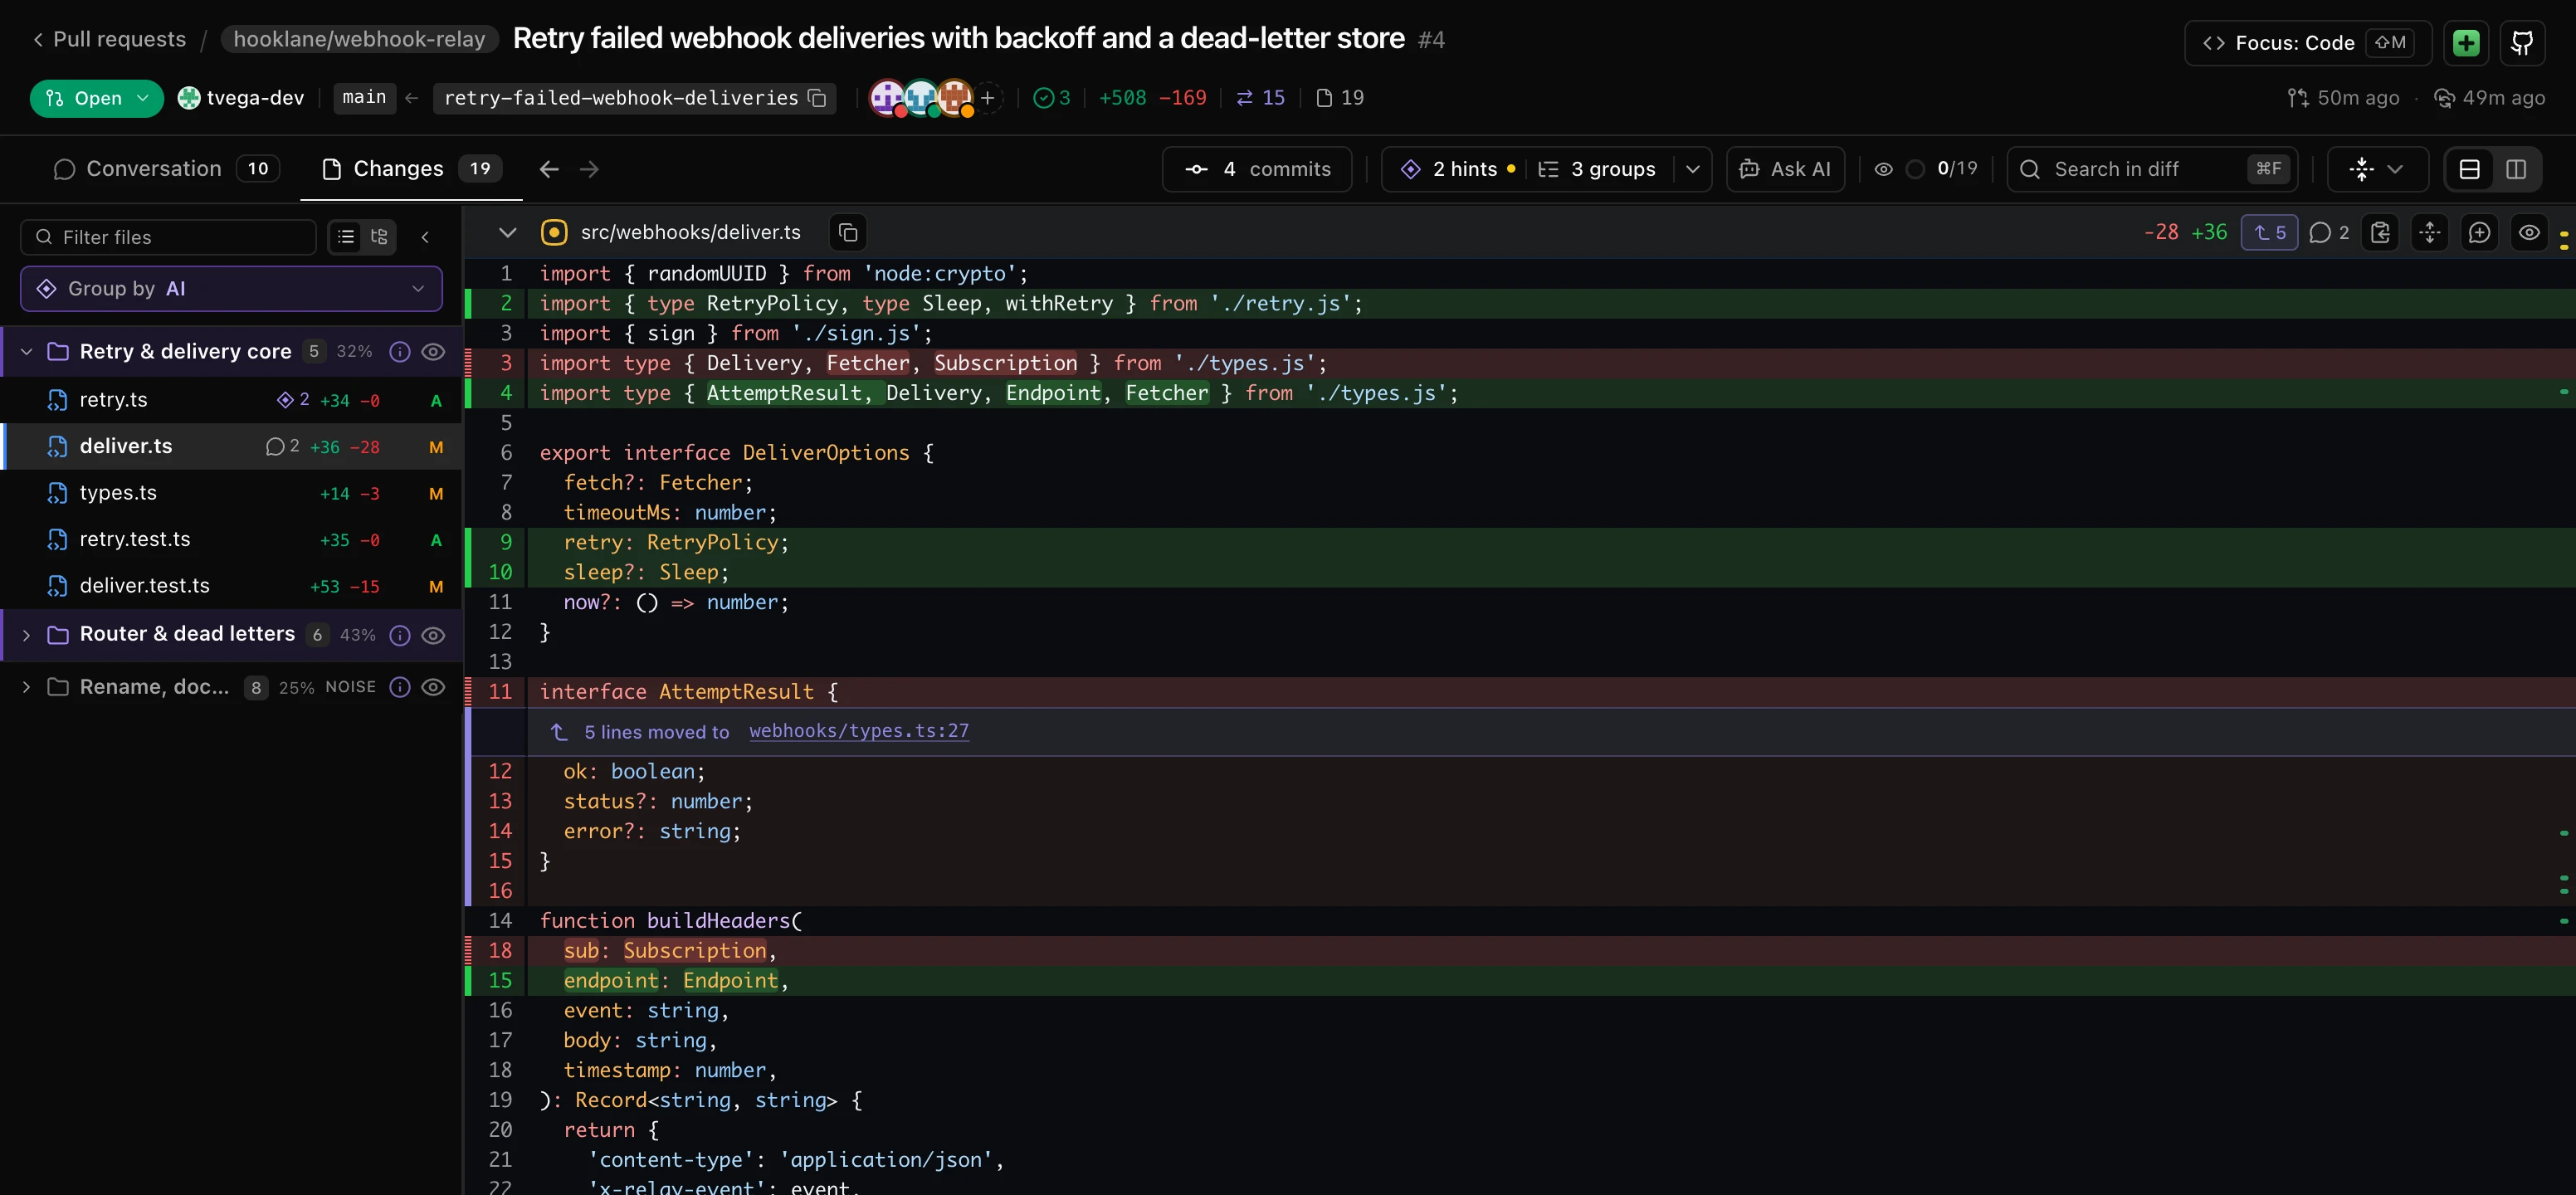Click the main base branch label
Screen dimensions: 2576x1195
(x=364, y=98)
